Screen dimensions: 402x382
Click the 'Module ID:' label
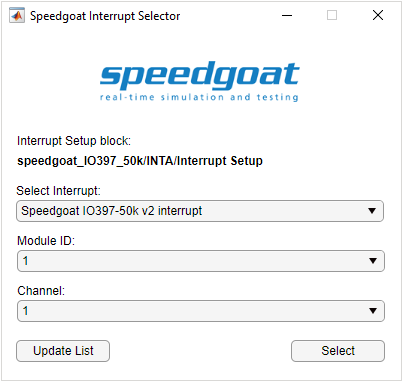[x=46, y=241]
